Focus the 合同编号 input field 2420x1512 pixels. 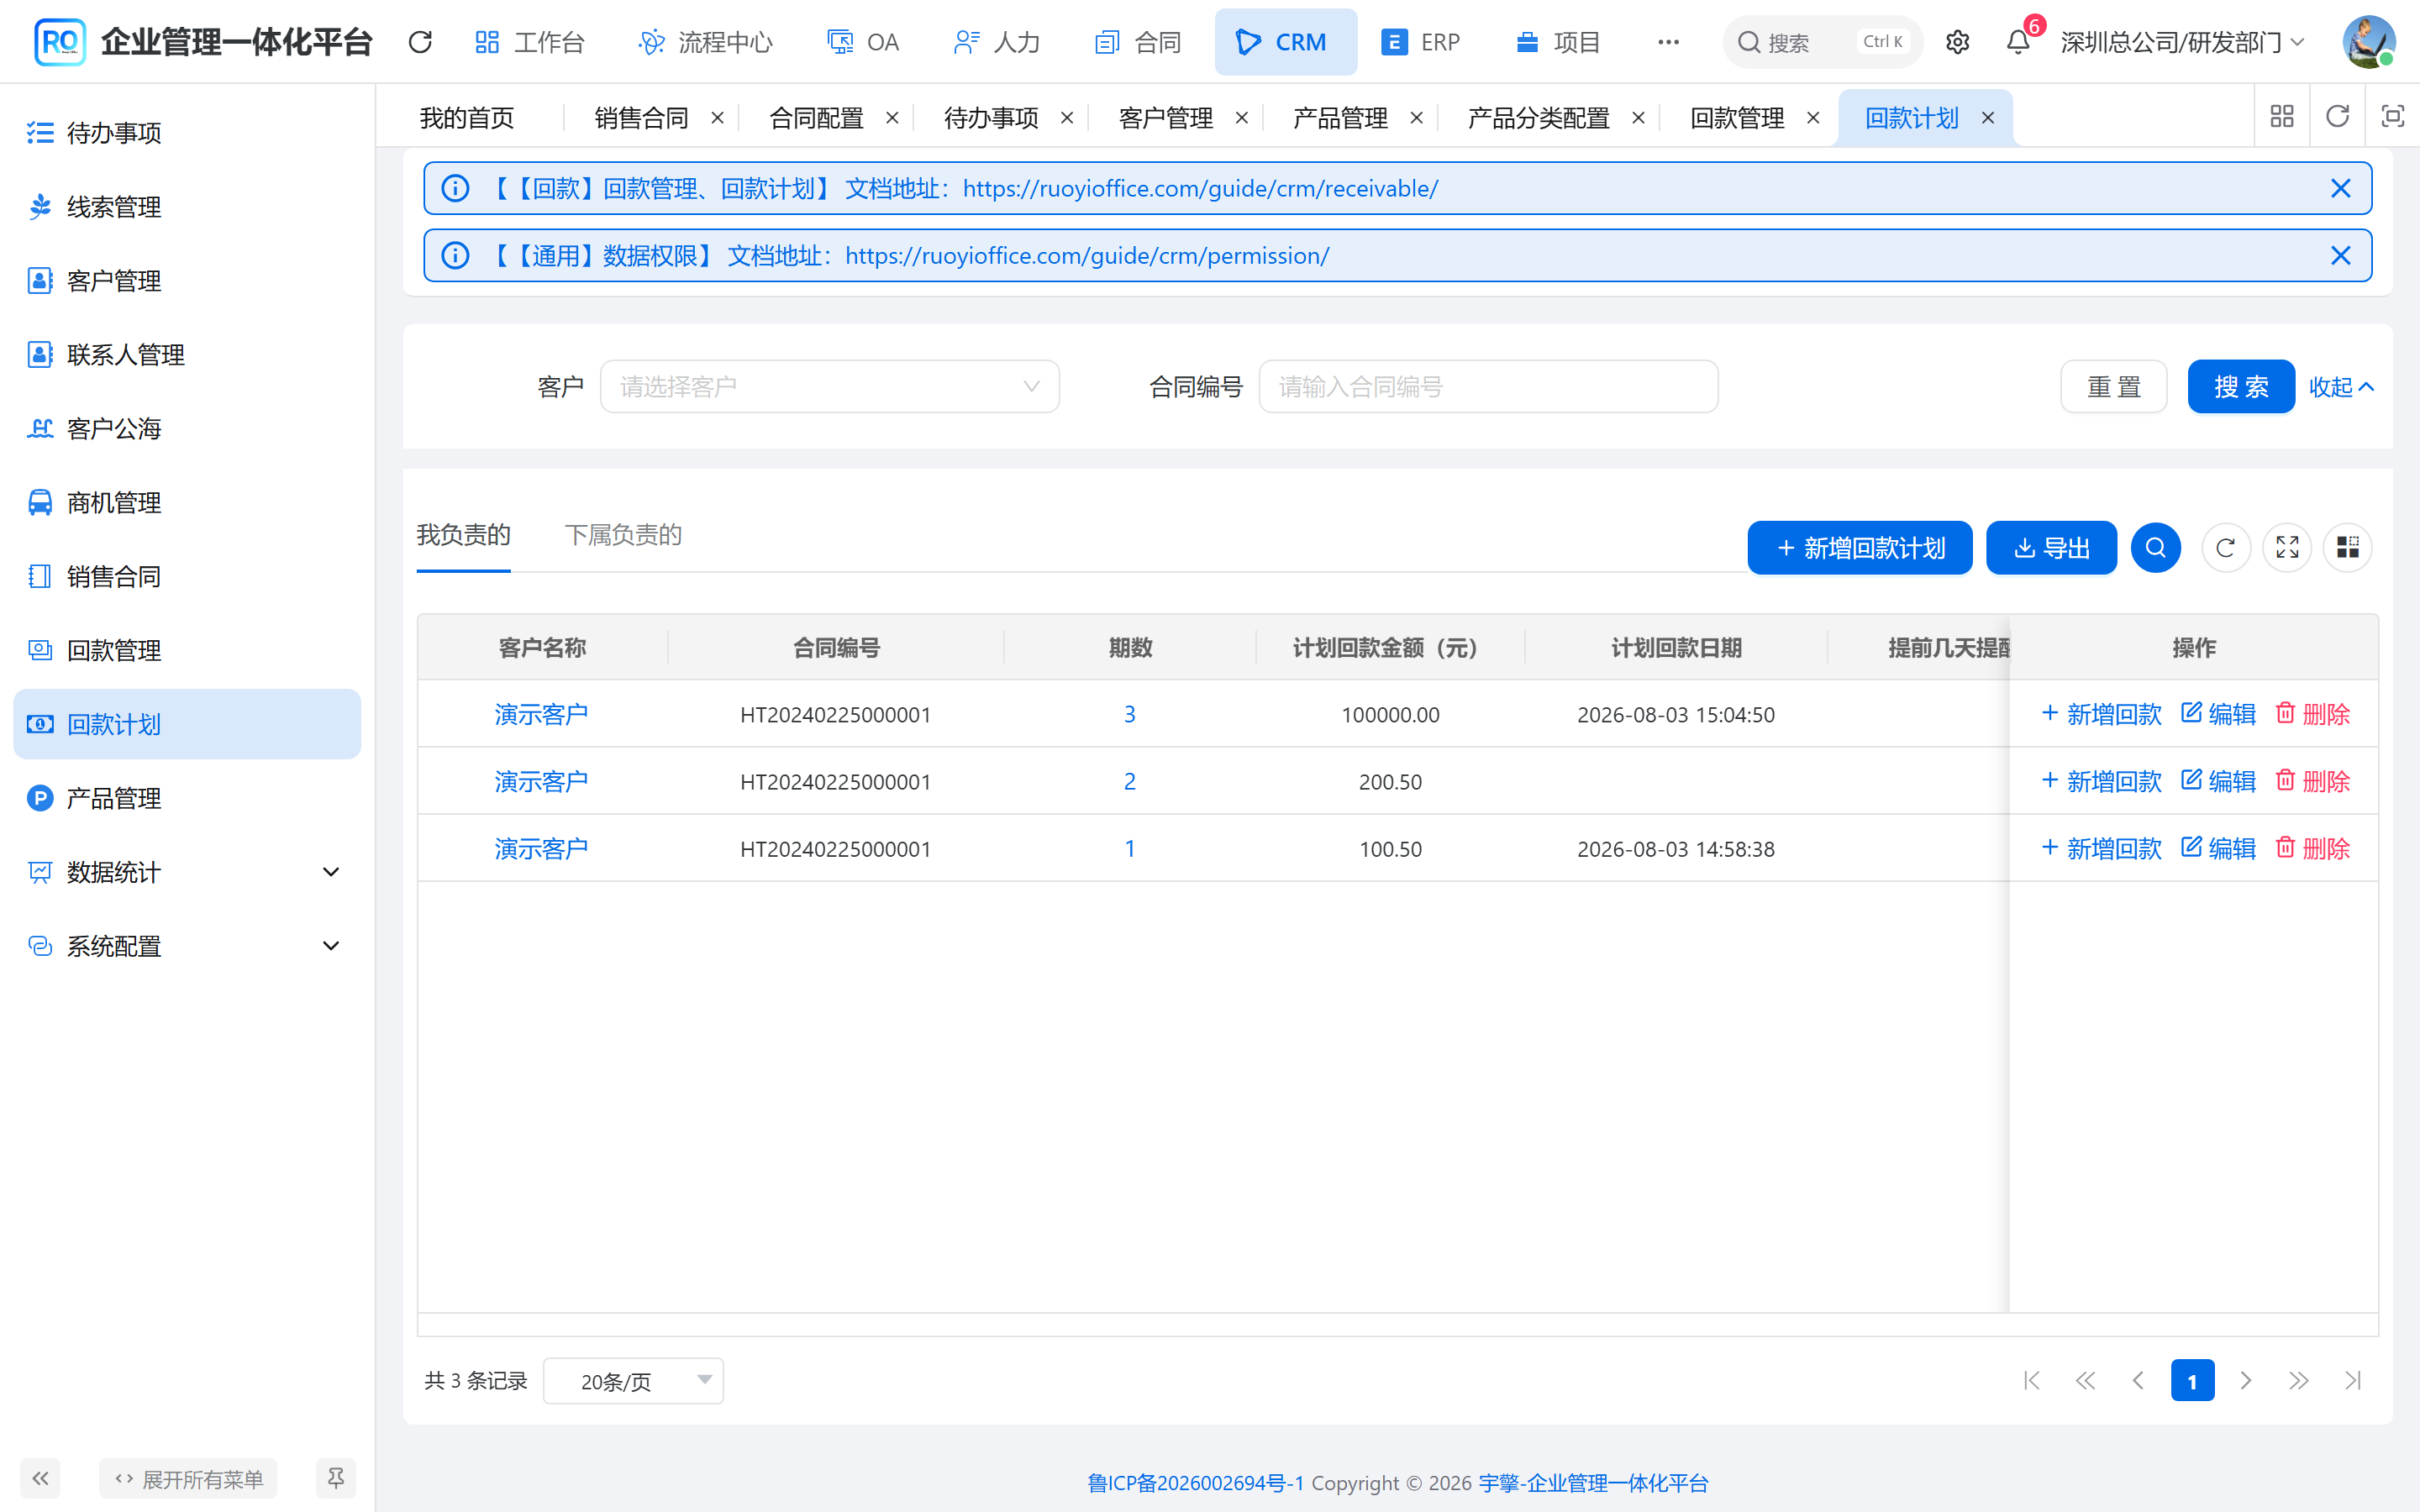point(1488,386)
